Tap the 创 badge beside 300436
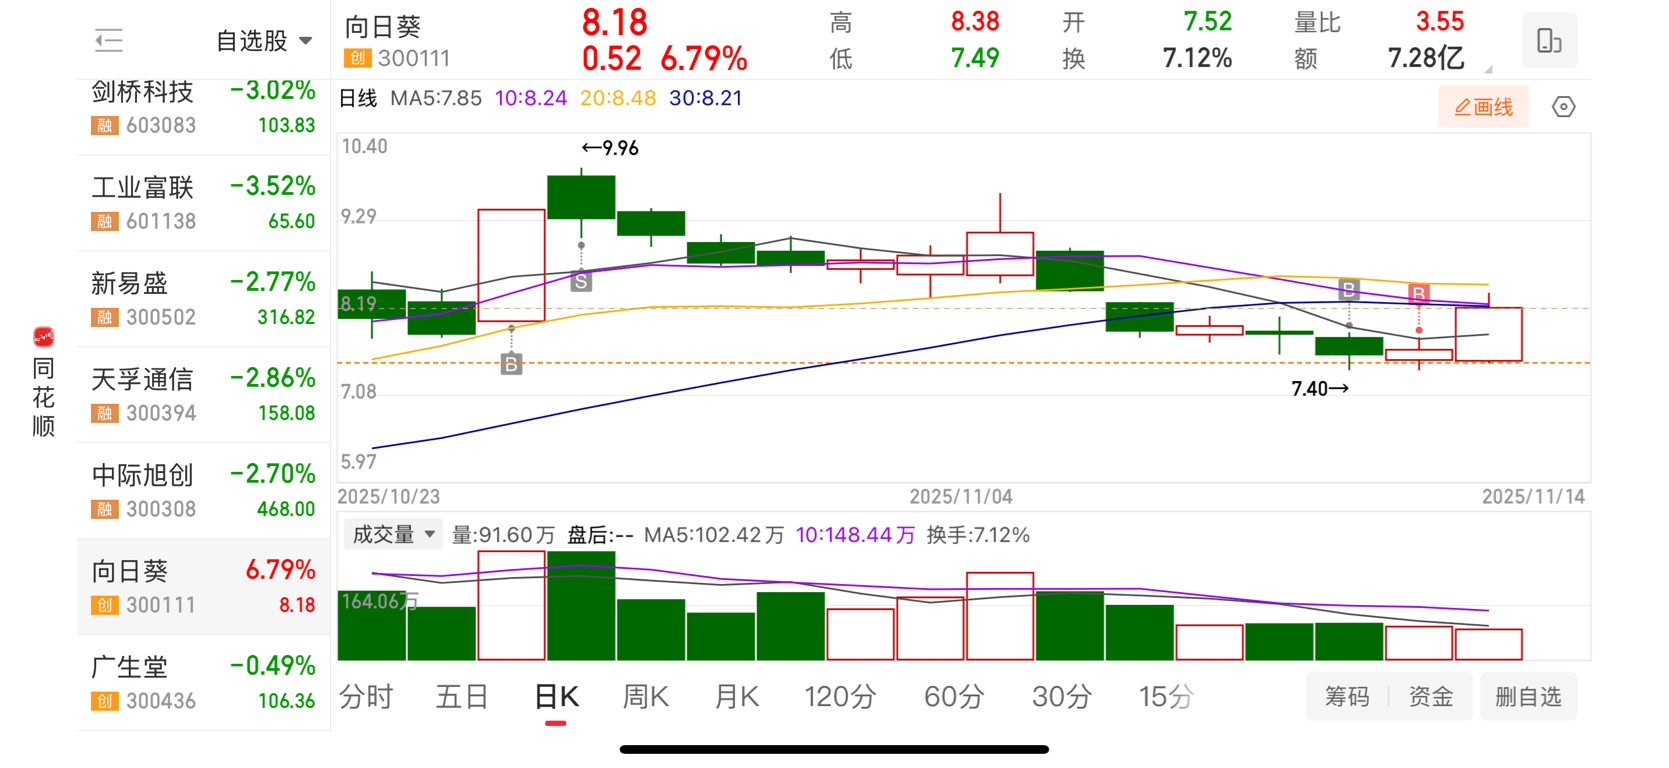The image size is (1669, 768). coord(105,702)
